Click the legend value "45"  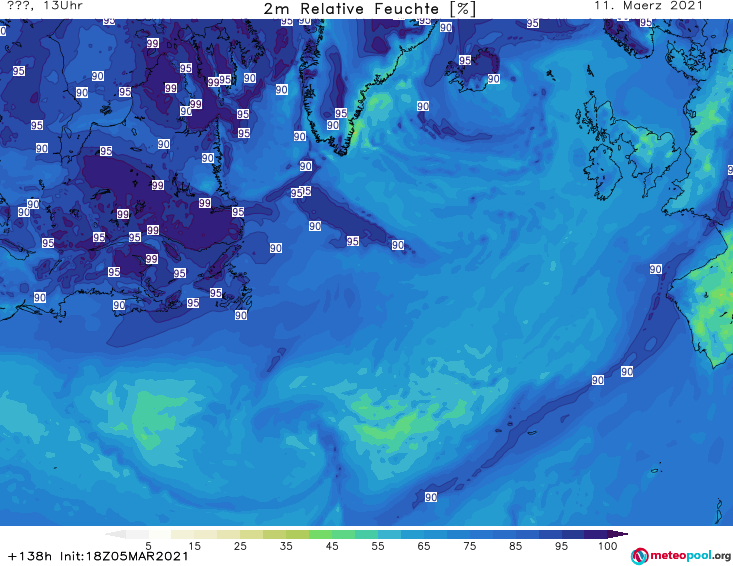[x=331, y=546]
